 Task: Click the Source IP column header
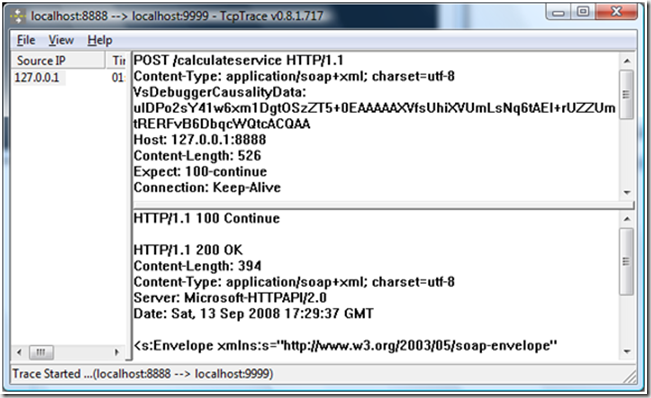tap(58, 61)
